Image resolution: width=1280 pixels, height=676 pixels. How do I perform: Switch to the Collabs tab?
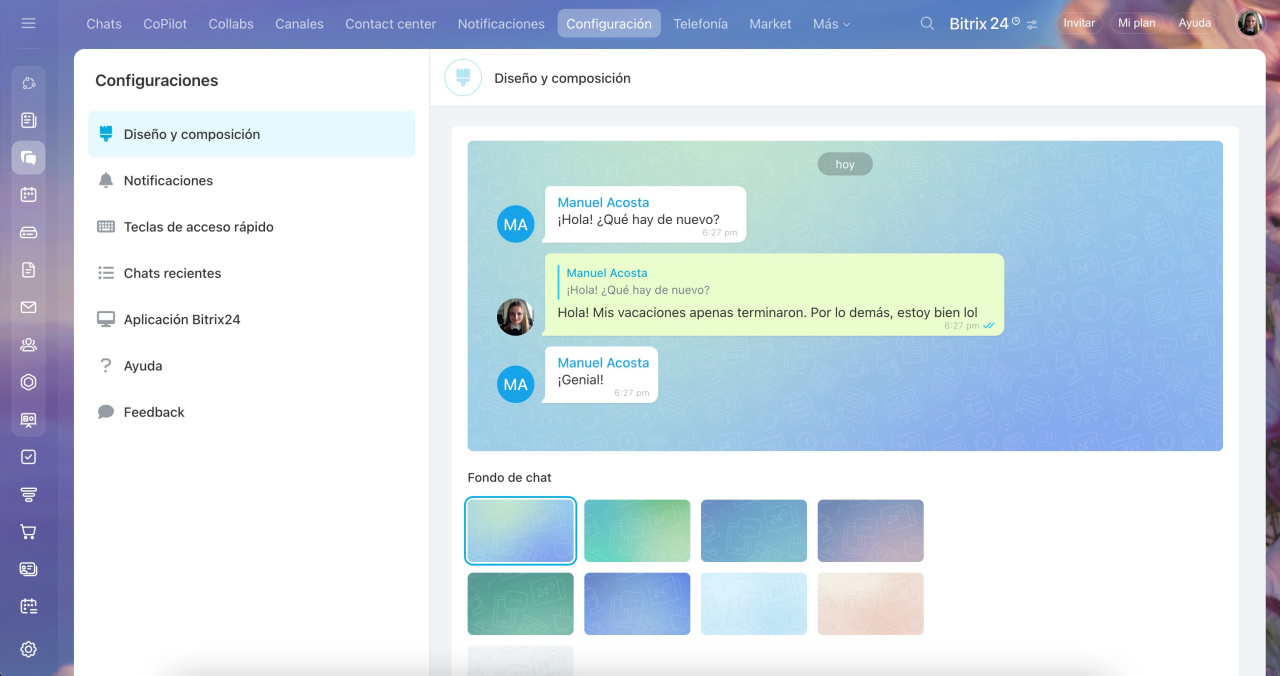pos(231,23)
